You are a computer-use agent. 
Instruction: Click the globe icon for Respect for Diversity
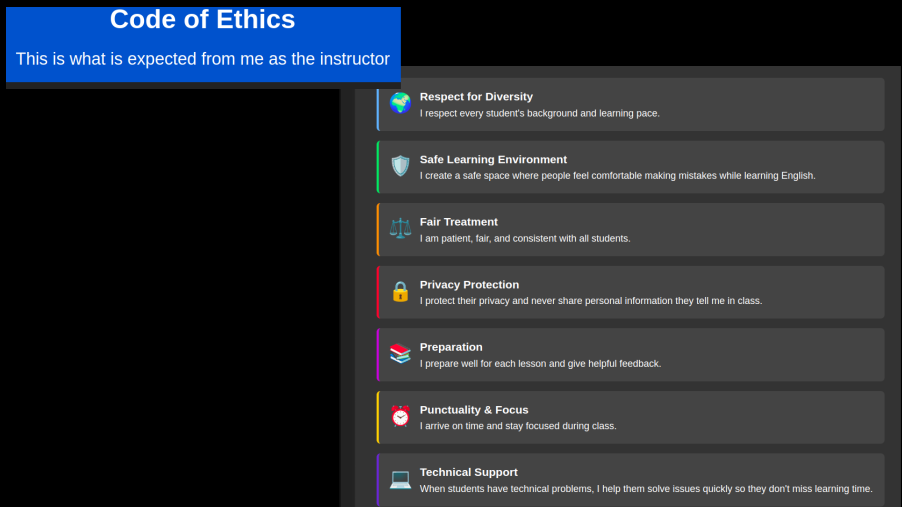pos(400,104)
